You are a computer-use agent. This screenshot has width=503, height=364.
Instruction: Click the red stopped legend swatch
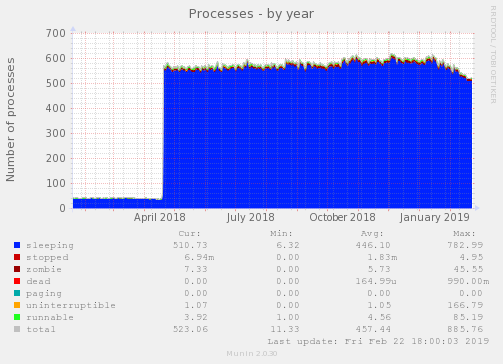coord(17,257)
